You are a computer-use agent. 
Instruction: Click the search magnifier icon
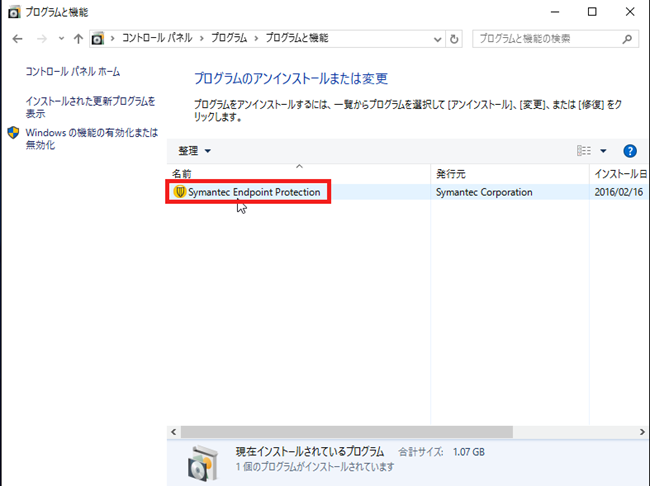coord(627,39)
